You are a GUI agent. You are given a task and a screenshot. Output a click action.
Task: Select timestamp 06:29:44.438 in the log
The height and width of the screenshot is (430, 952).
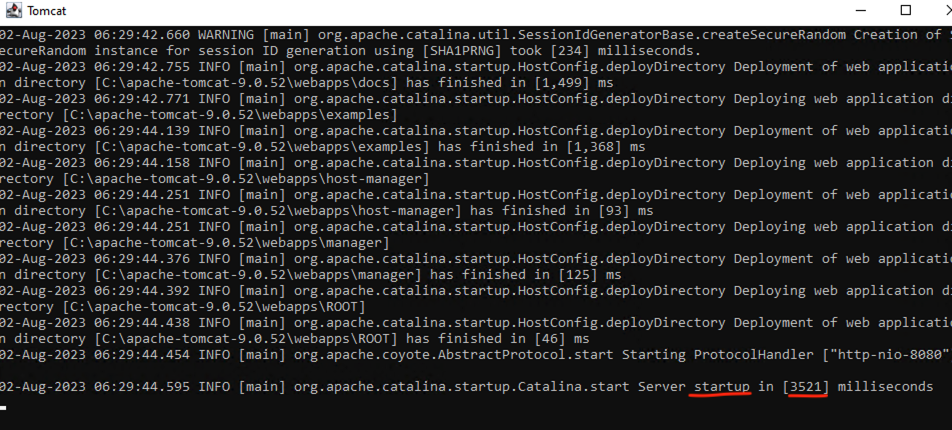142,322
